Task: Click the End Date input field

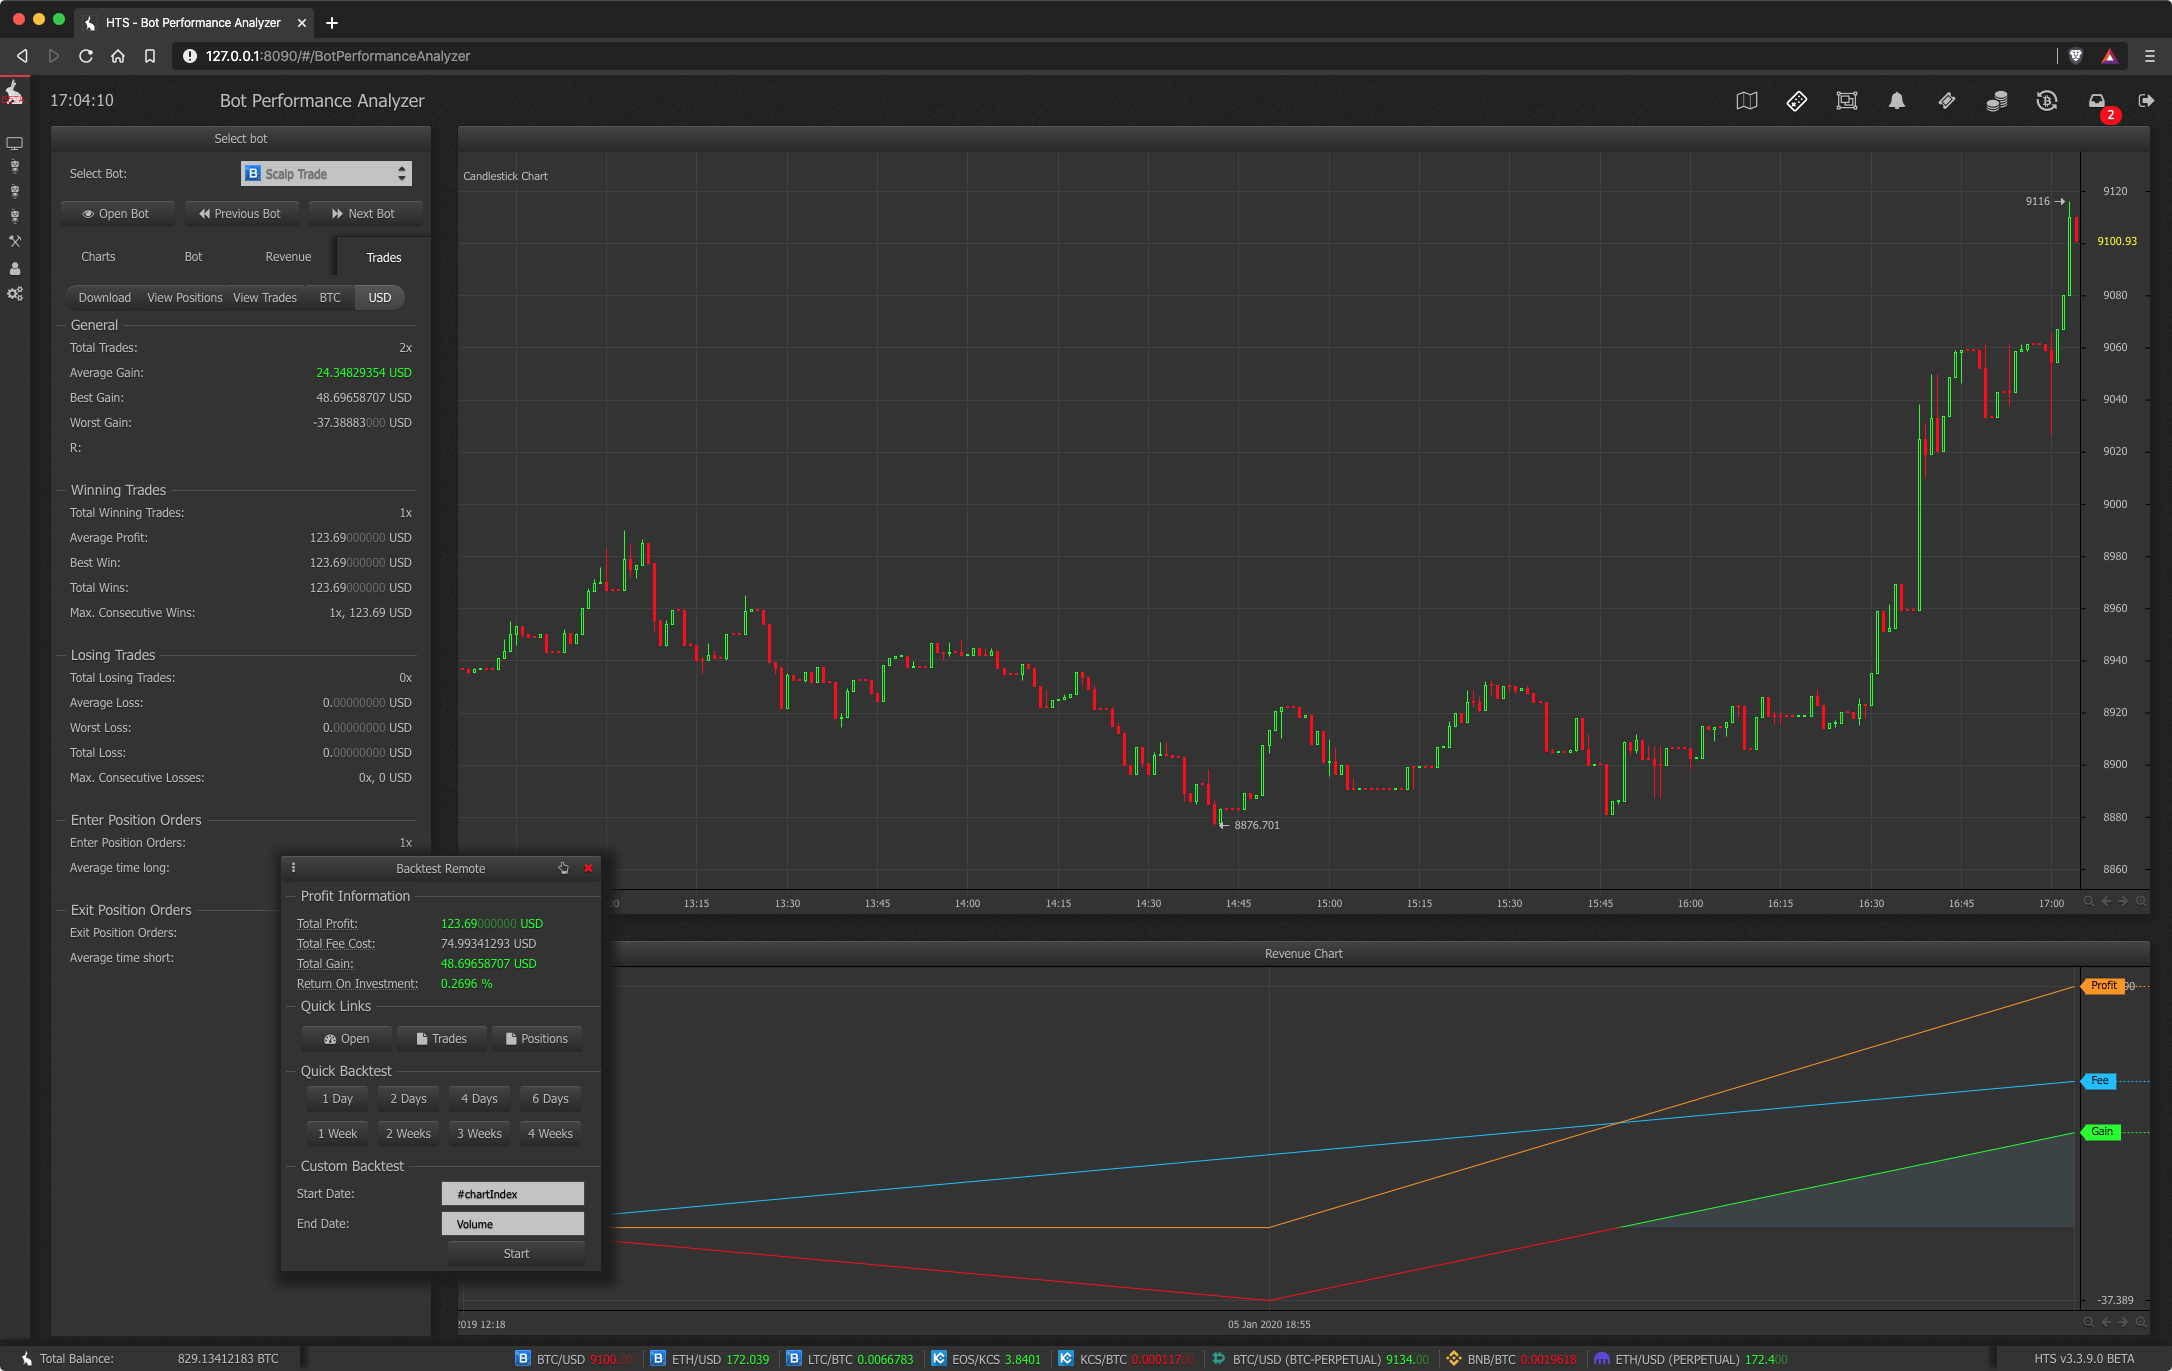Action: tap(513, 1224)
